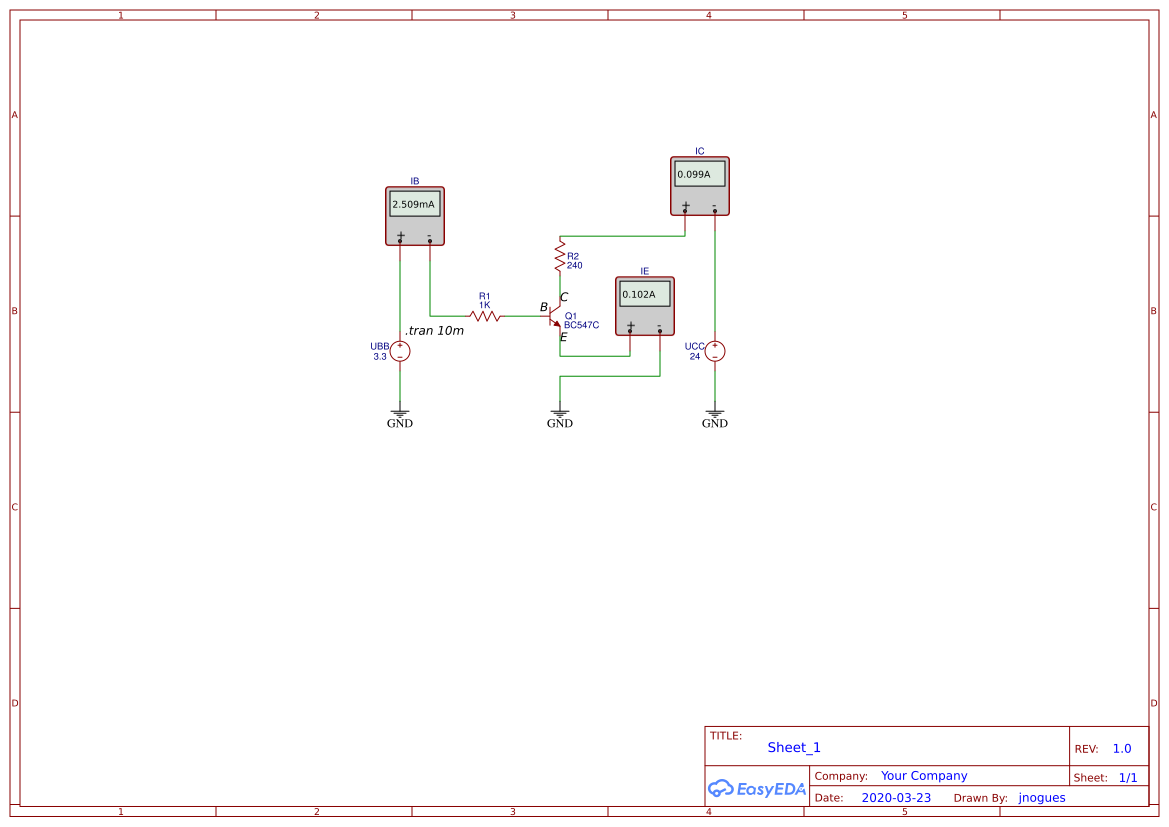Select resistor R1 in the schematic

click(486, 315)
